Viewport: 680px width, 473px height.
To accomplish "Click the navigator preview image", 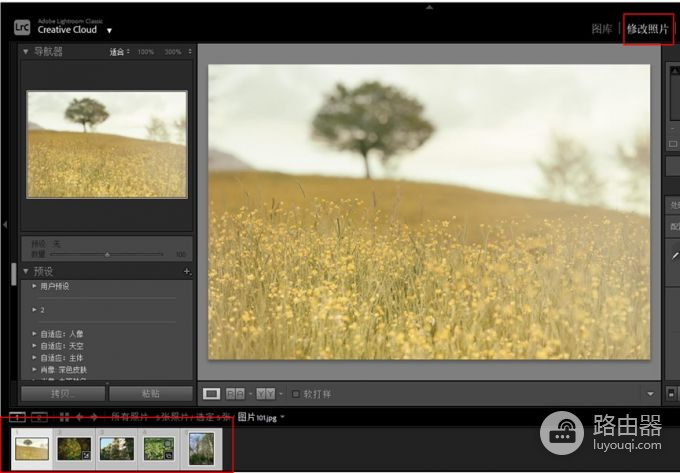I will pyautogui.click(x=107, y=144).
